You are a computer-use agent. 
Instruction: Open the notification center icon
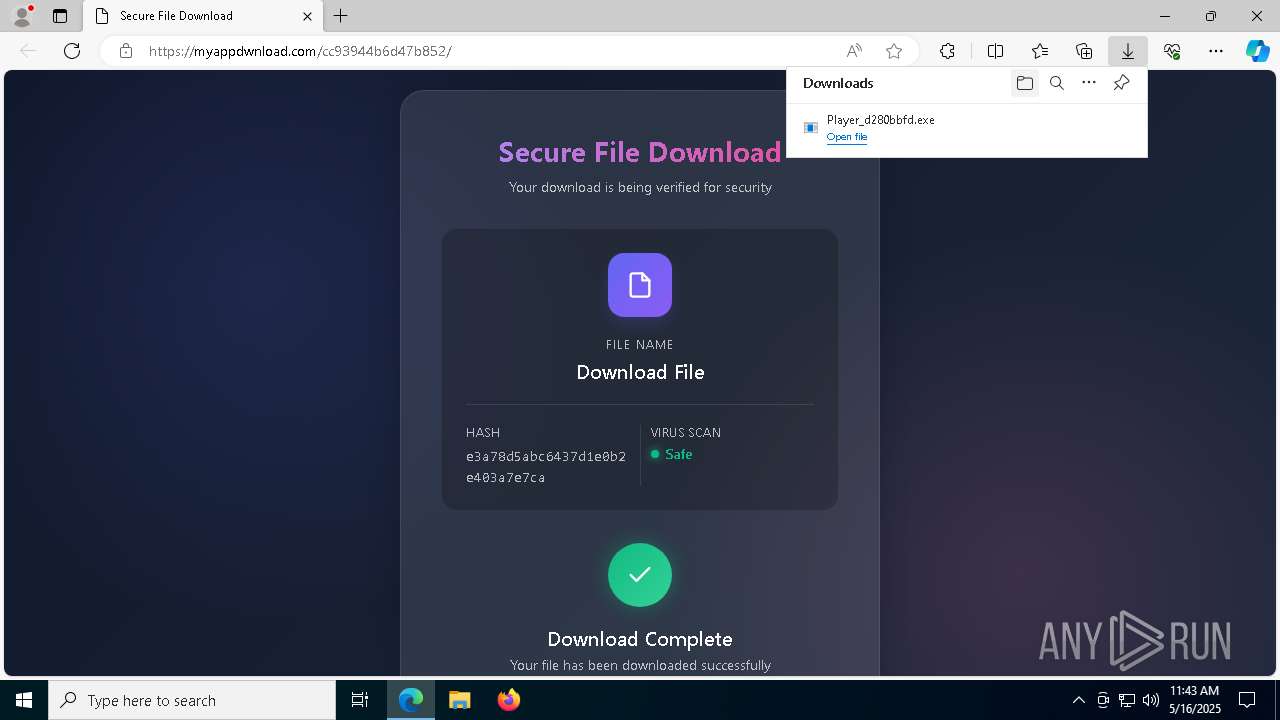tap(1247, 700)
